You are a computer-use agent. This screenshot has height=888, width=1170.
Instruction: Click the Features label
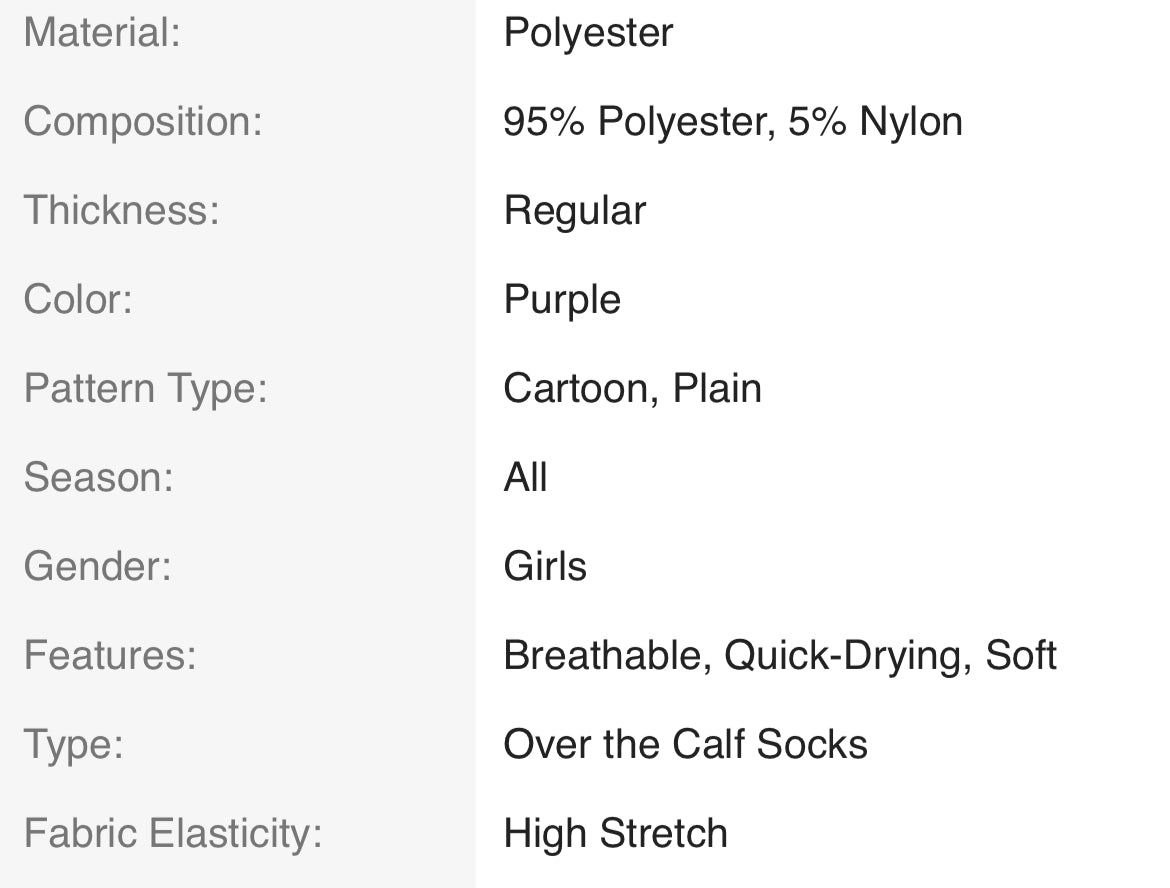pos(110,656)
